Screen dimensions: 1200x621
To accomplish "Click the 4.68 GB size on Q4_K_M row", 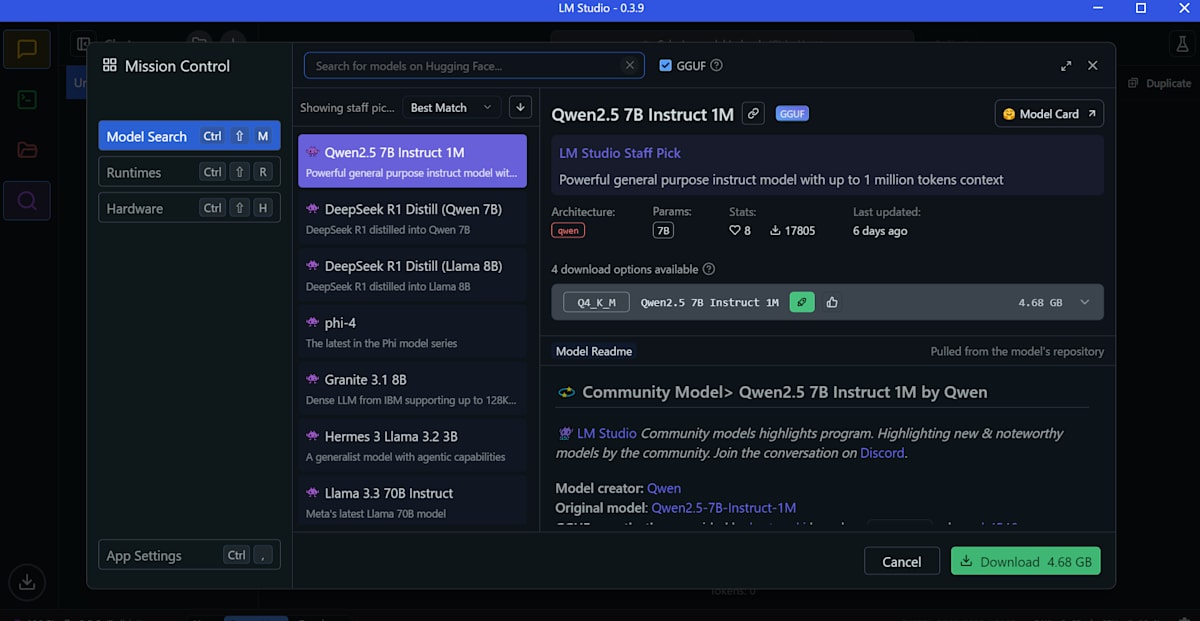I will [1040, 302].
